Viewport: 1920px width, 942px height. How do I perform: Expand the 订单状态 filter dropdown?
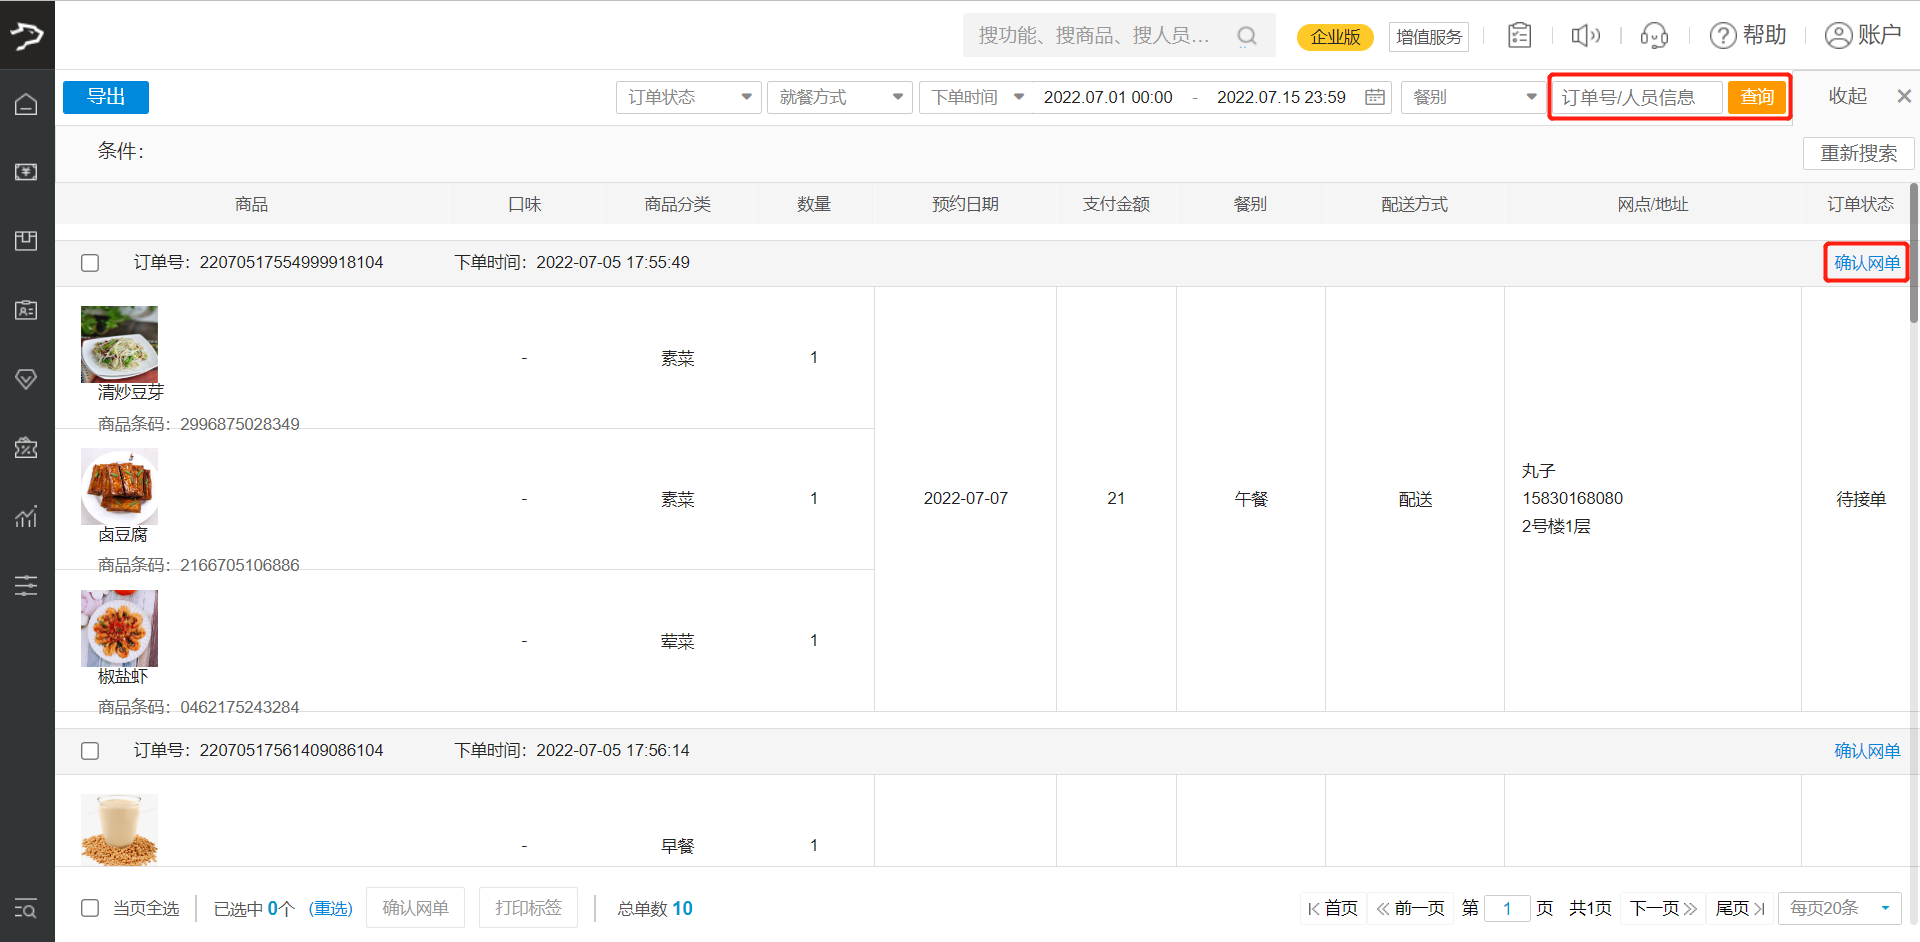click(x=688, y=97)
